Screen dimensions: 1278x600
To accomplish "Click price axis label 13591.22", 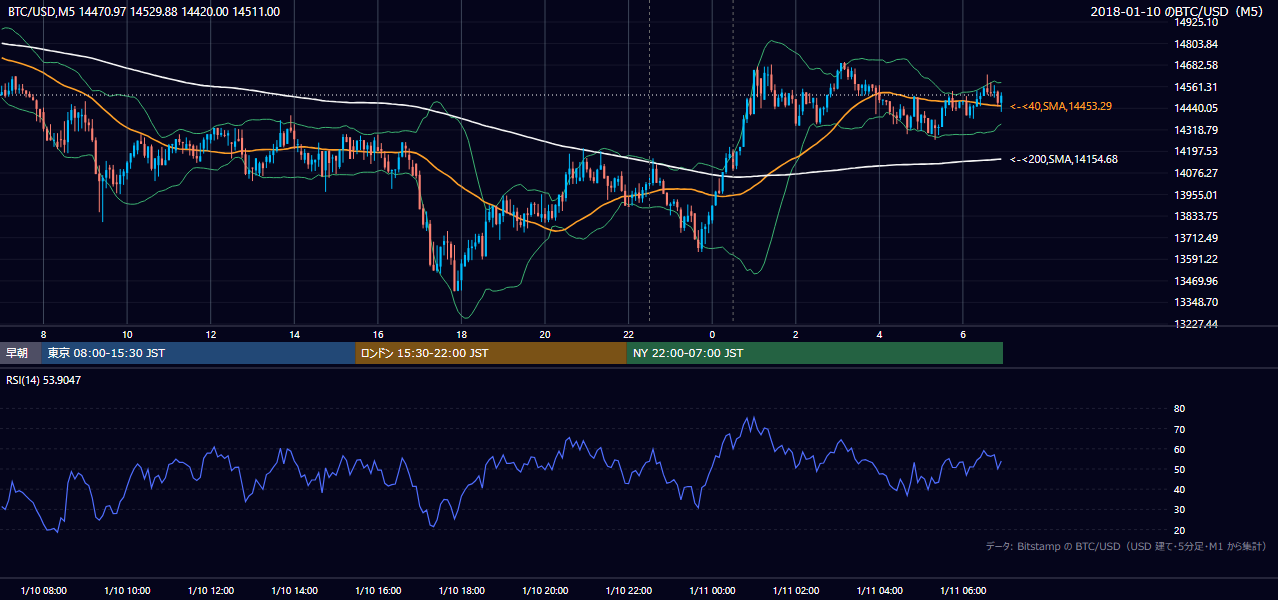I will (1197, 259).
